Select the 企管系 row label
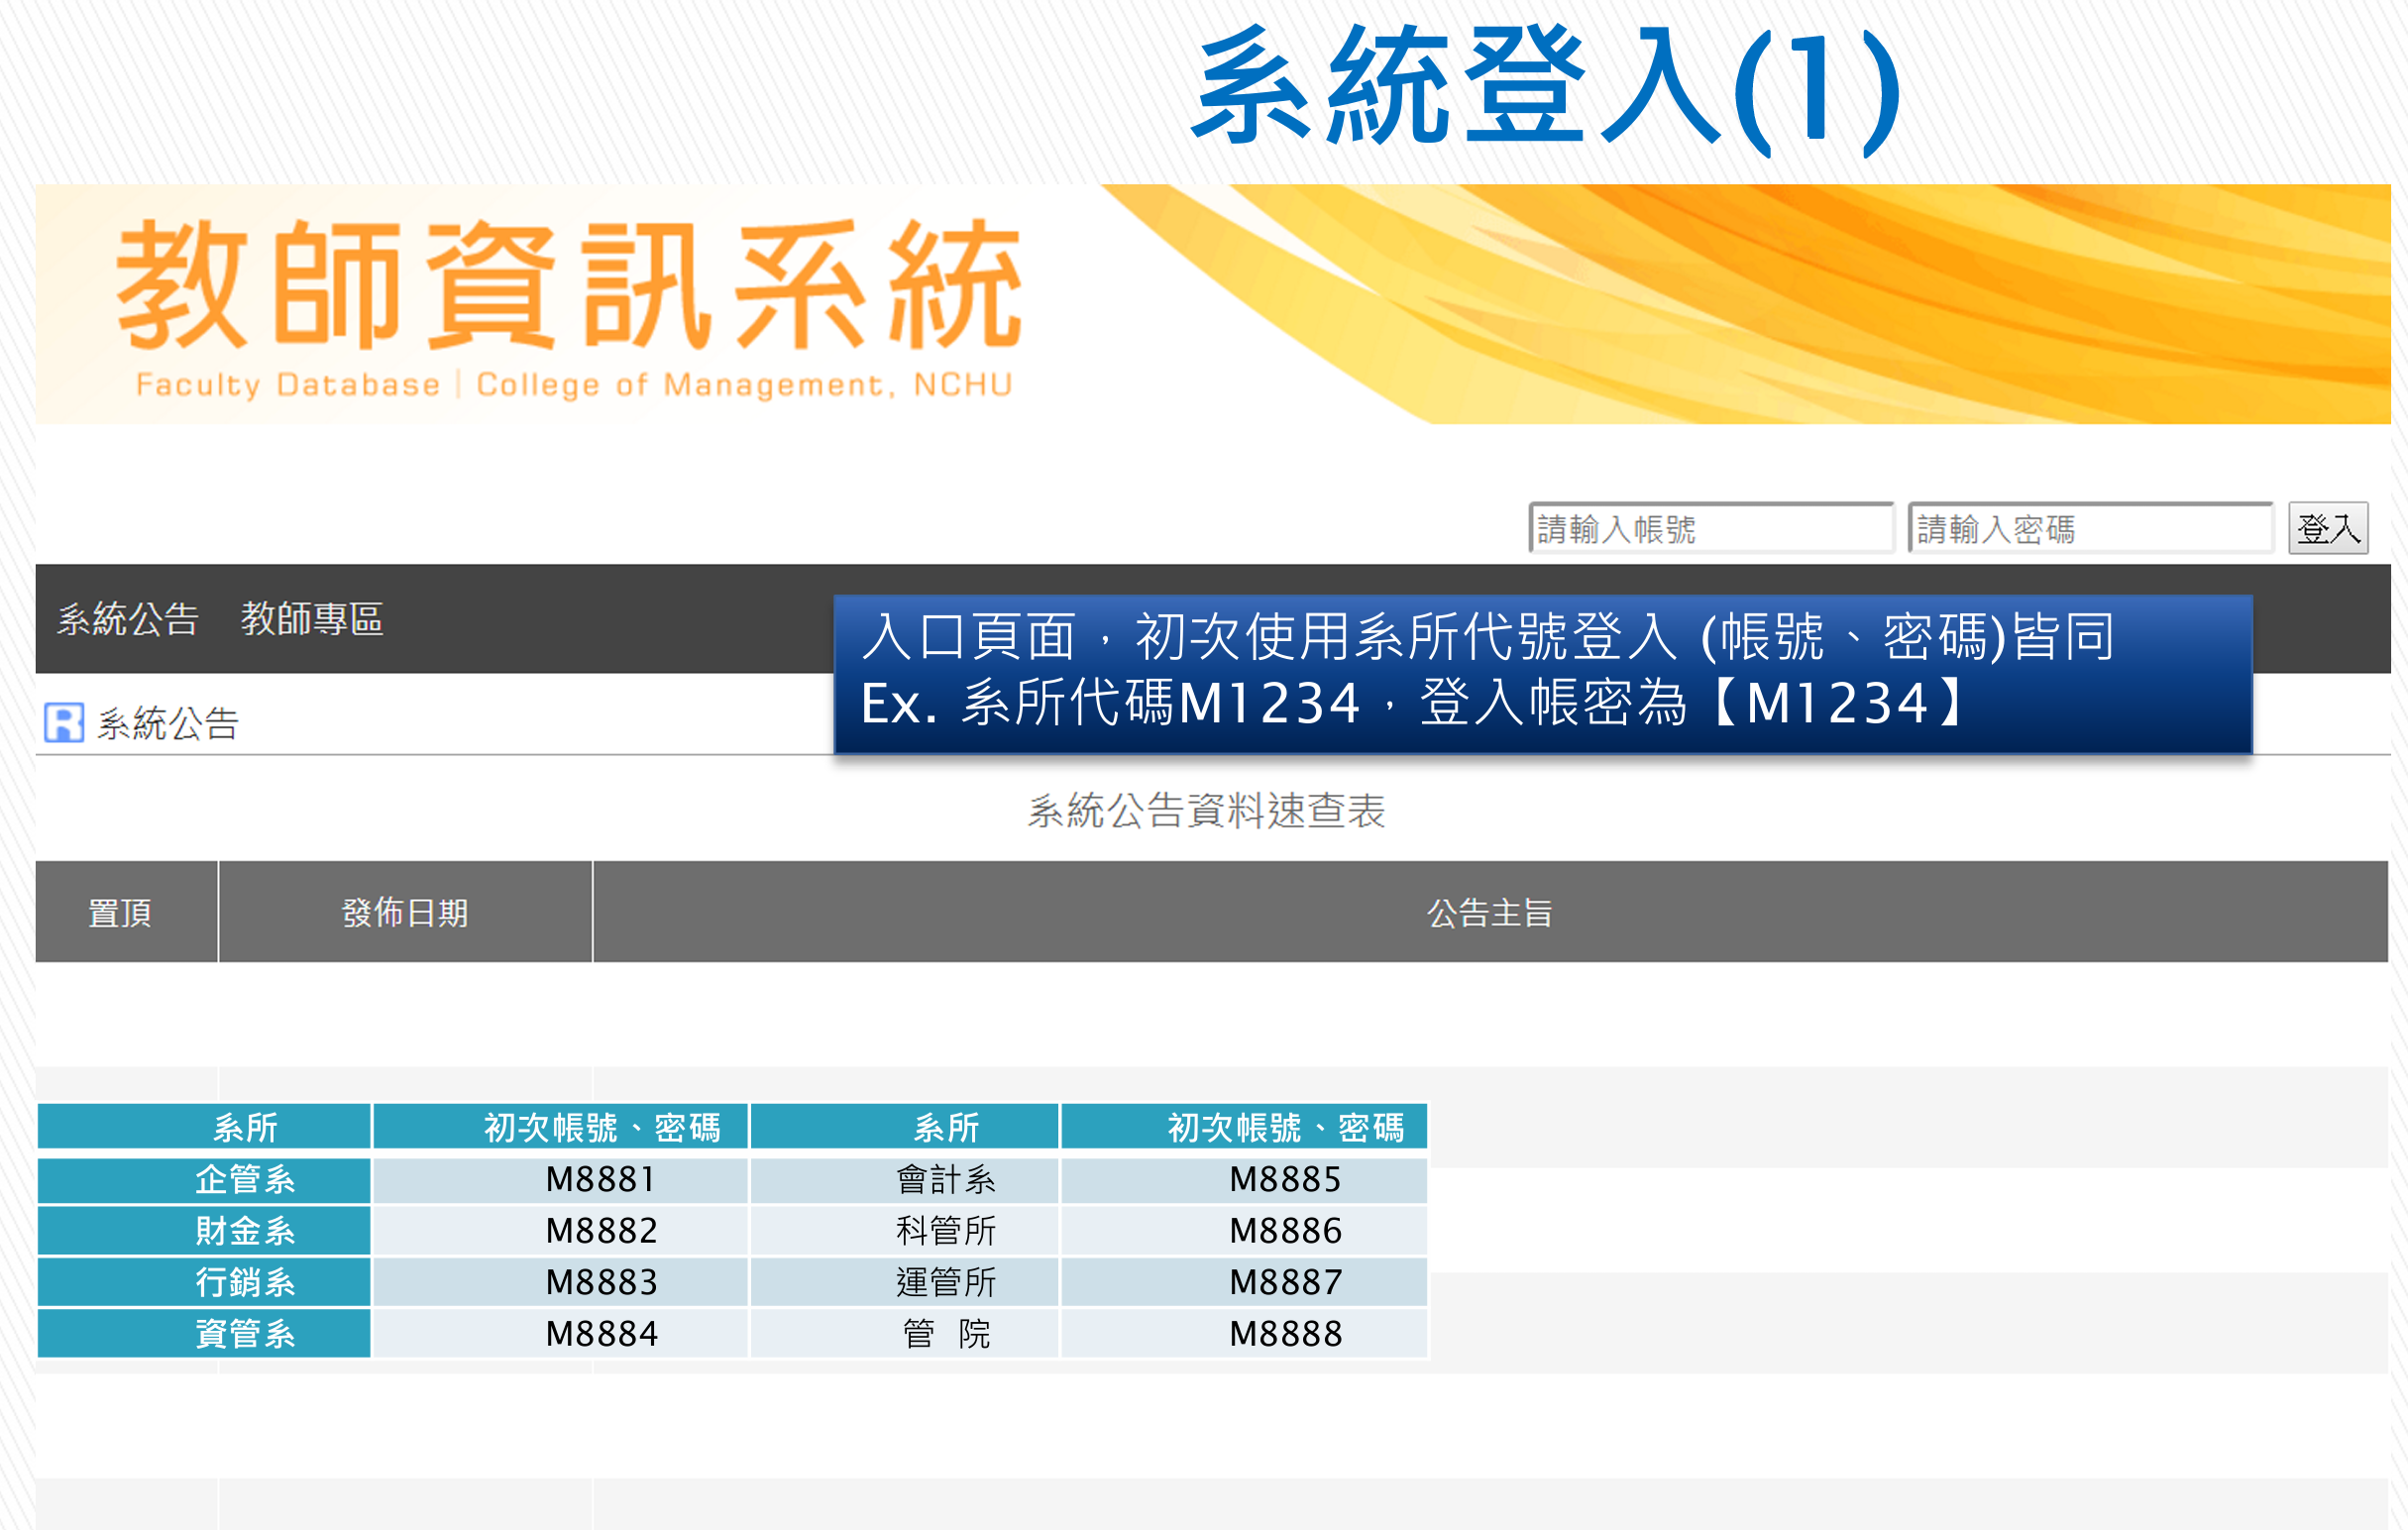This screenshot has width=2408, height=1530. coord(204,1180)
